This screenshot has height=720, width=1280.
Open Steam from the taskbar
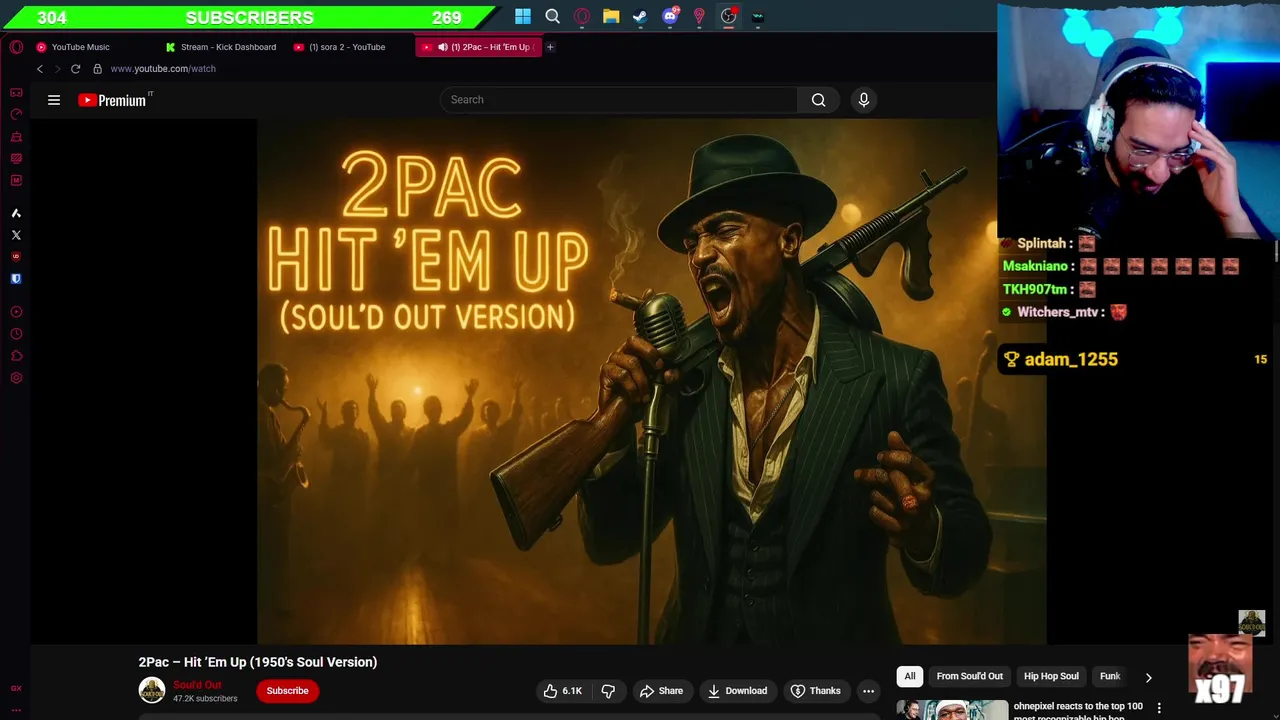[x=640, y=16]
